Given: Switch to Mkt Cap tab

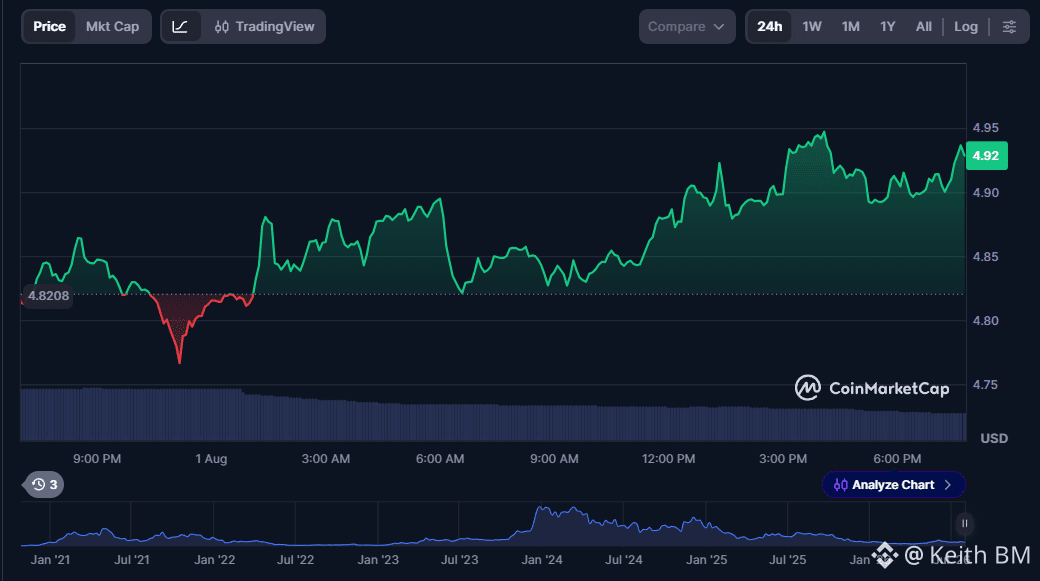Looking at the screenshot, I should 112,27.
